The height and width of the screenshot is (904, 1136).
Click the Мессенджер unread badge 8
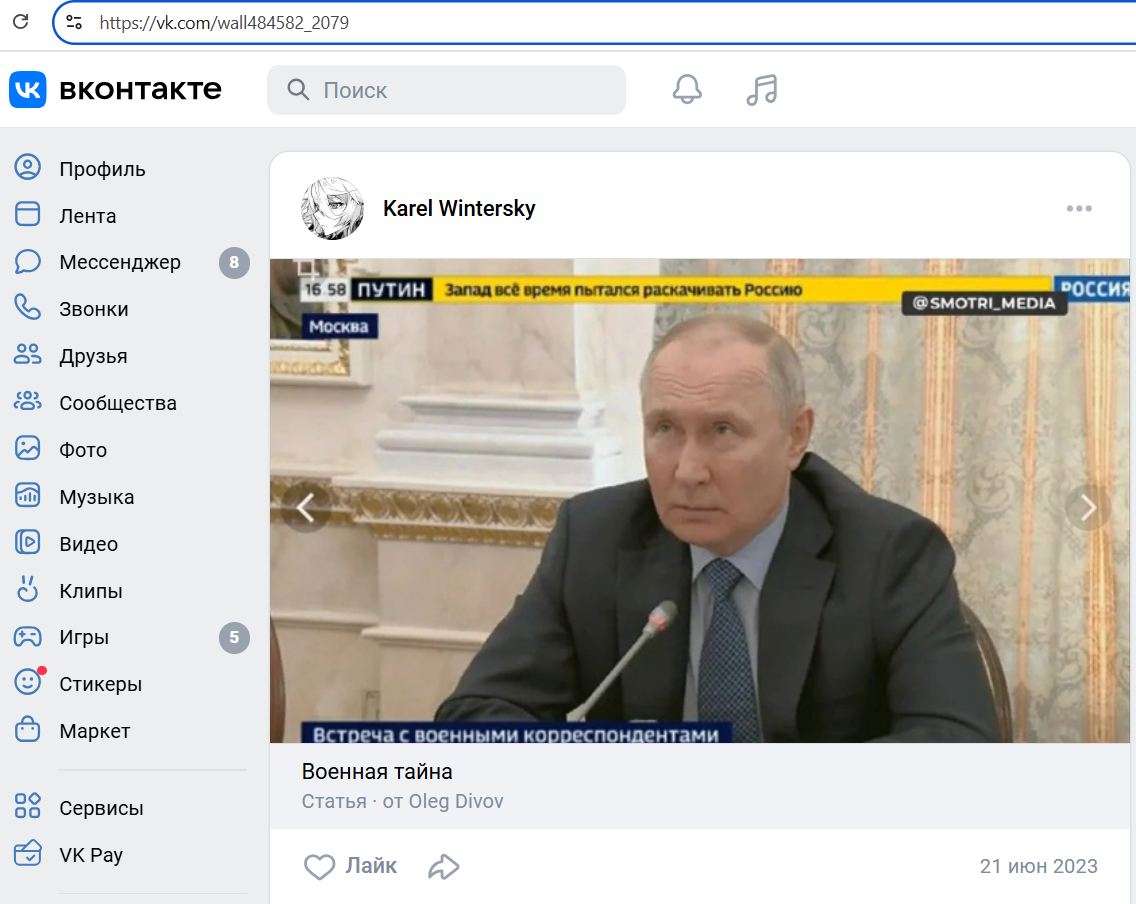point(234,262)
